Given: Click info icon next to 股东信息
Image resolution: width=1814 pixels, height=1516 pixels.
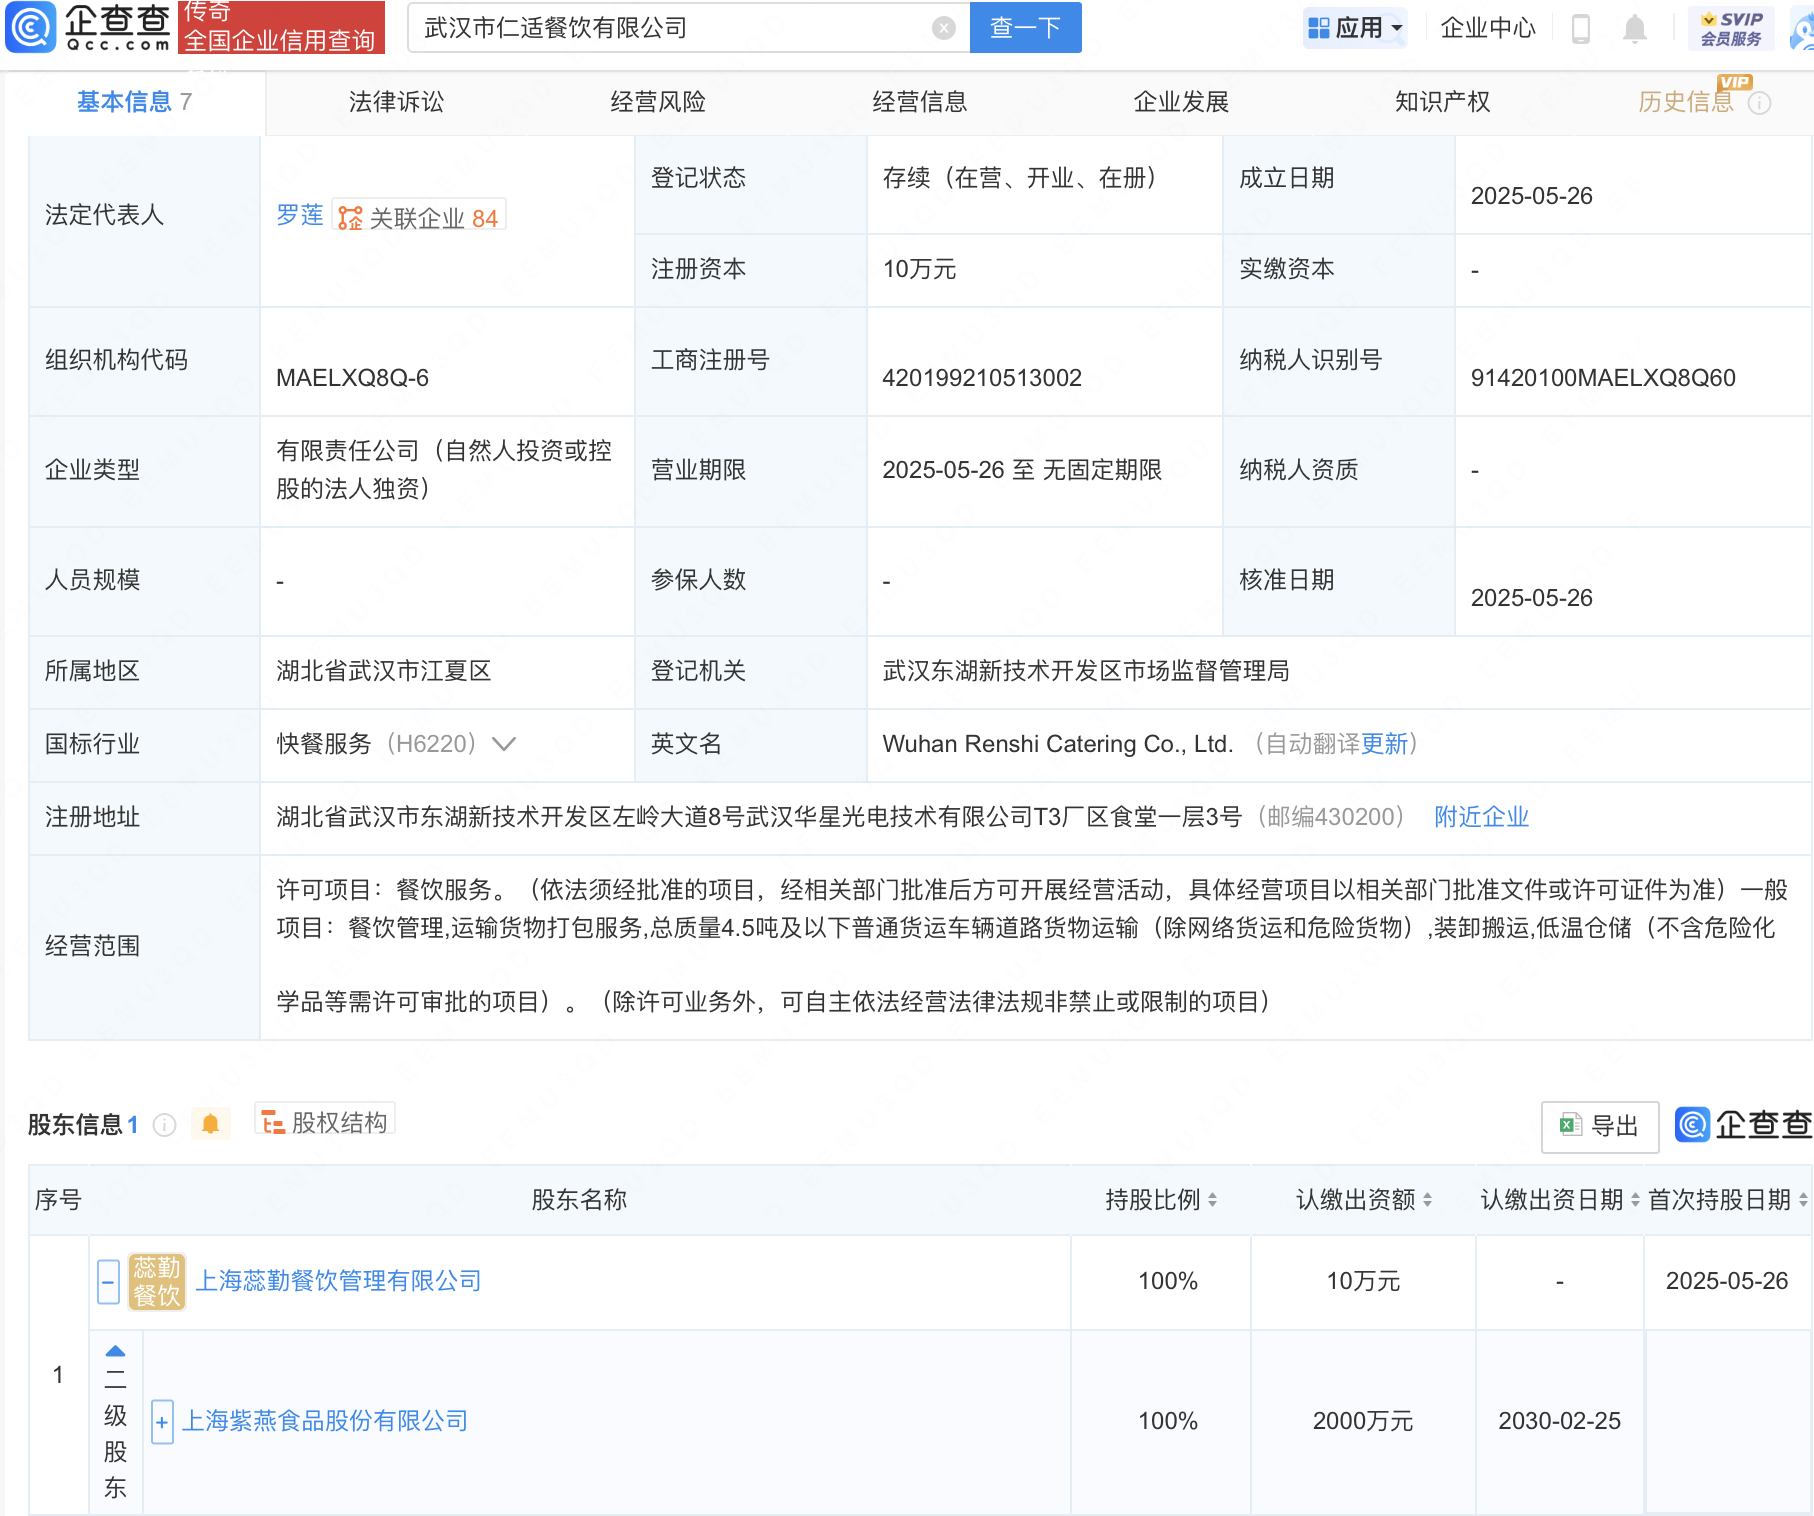Looking at the screenshot, I should click(164, 1125).
